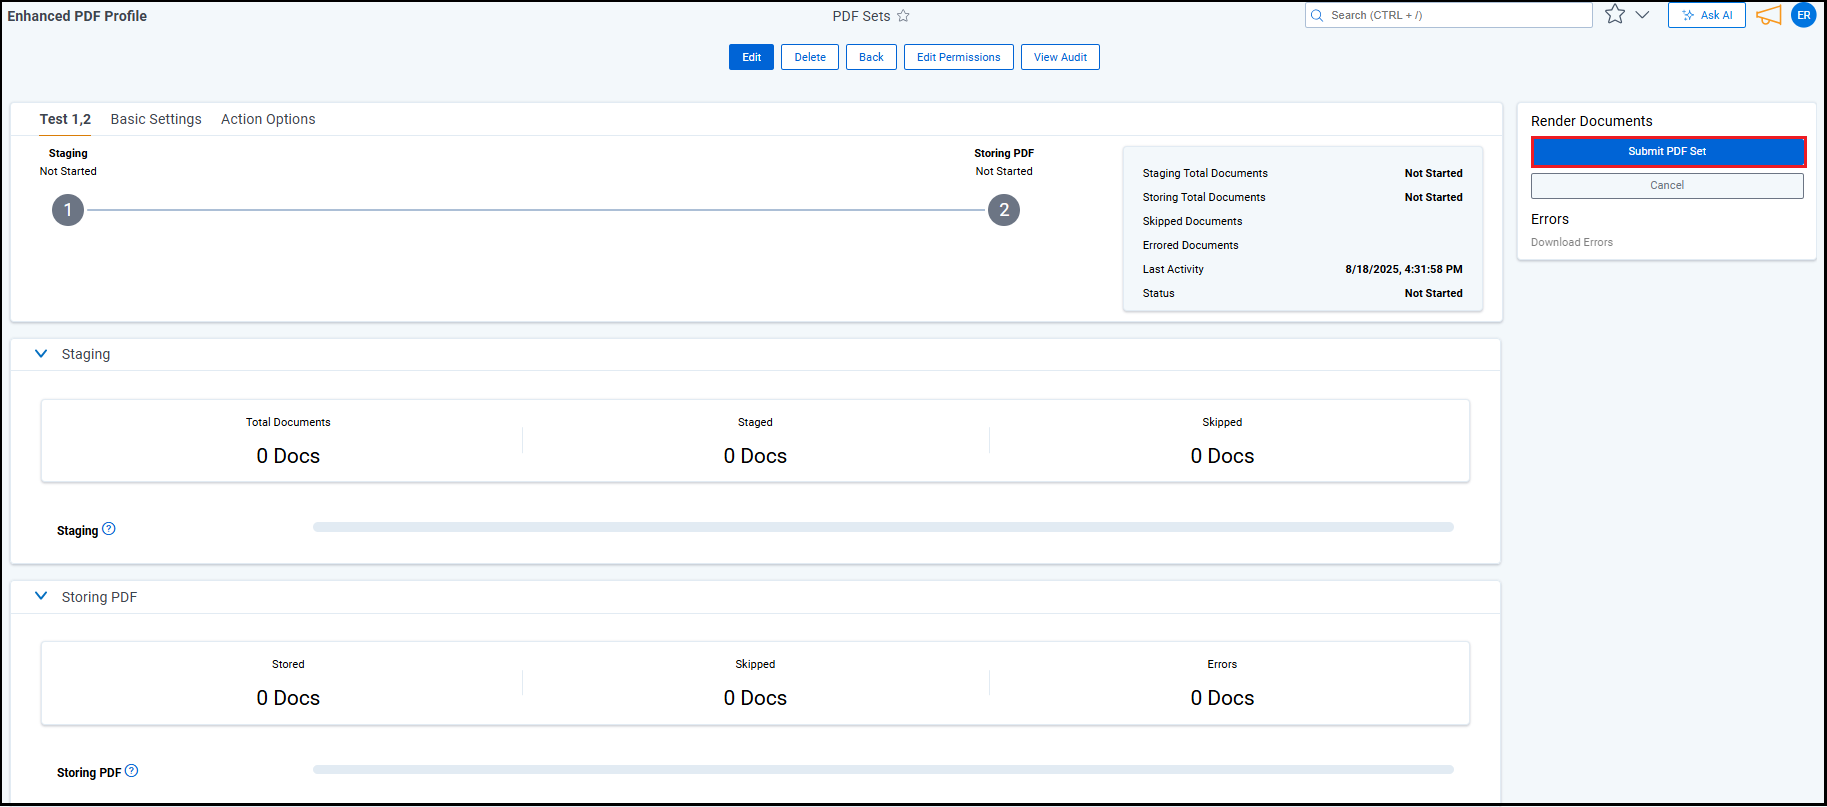Open the favorites dropdown chevron

coord(1642,15)
